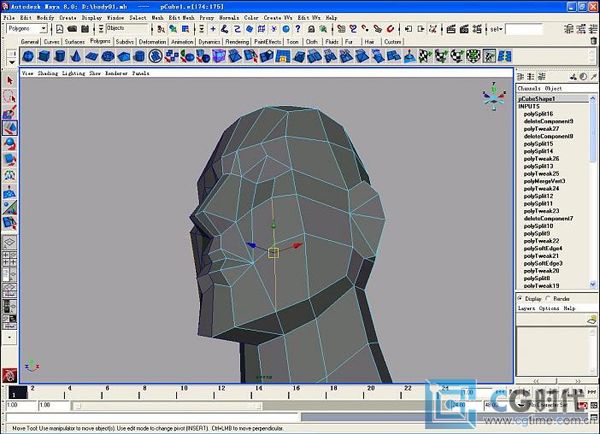Click the range start frame field
600x434 pixels.
(21, 405)
